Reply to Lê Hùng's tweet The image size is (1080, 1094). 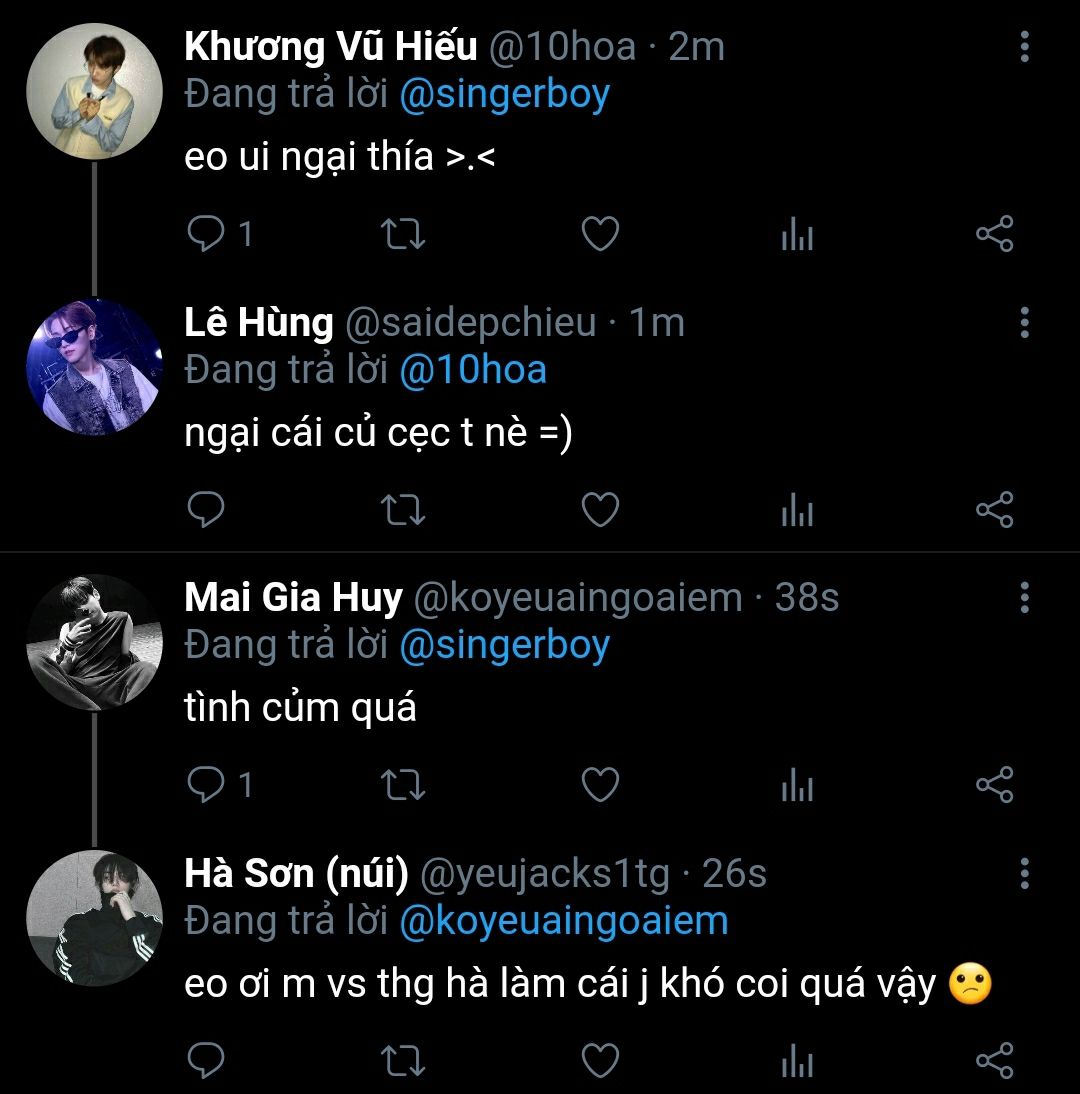click(x=207, y=510)
